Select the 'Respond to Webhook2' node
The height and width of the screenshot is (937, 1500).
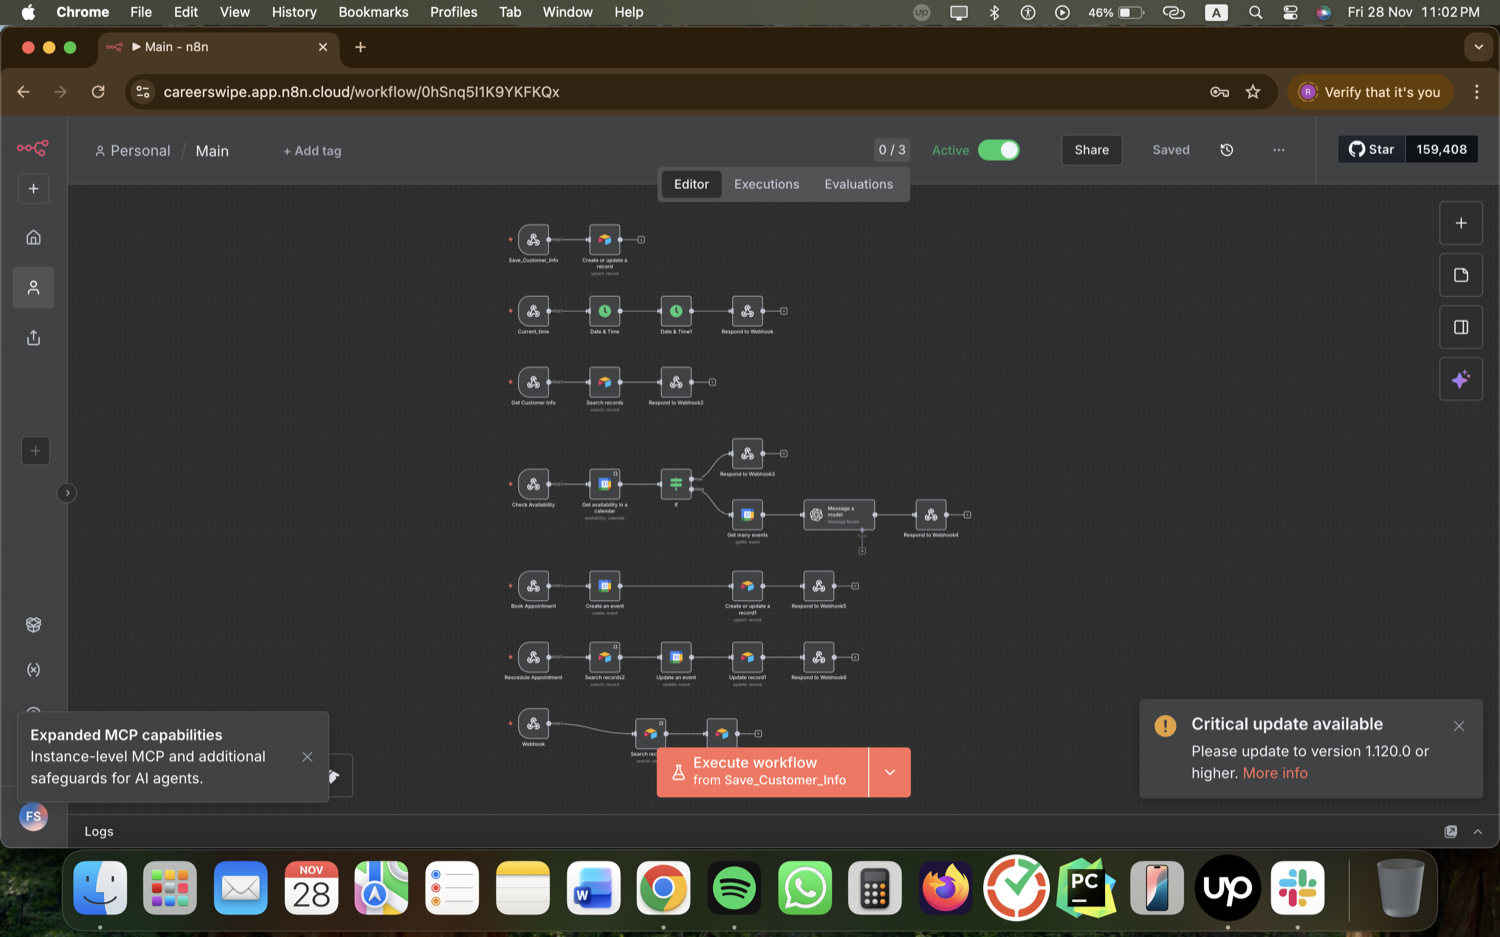click(x=676, y=382)
